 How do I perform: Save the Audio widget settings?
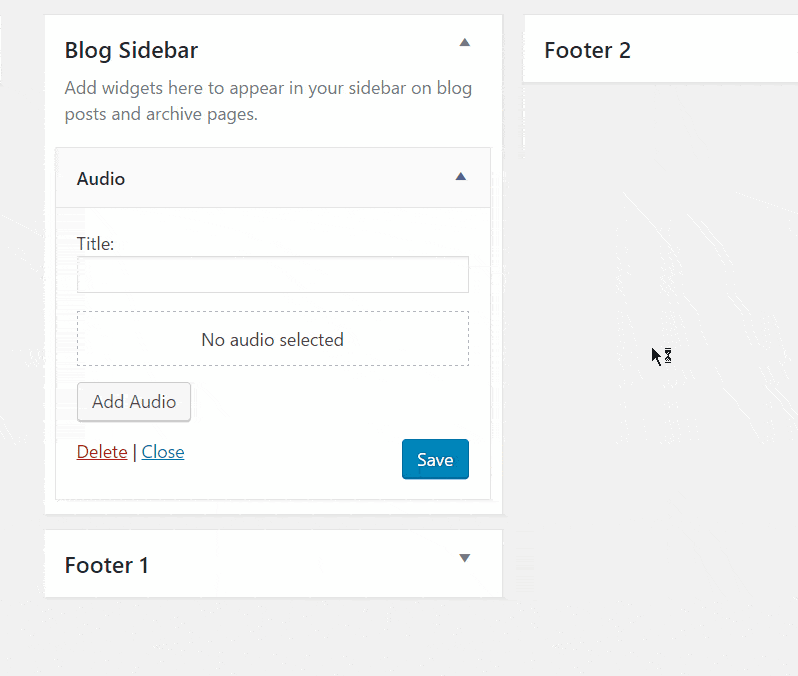coord(435,460)
